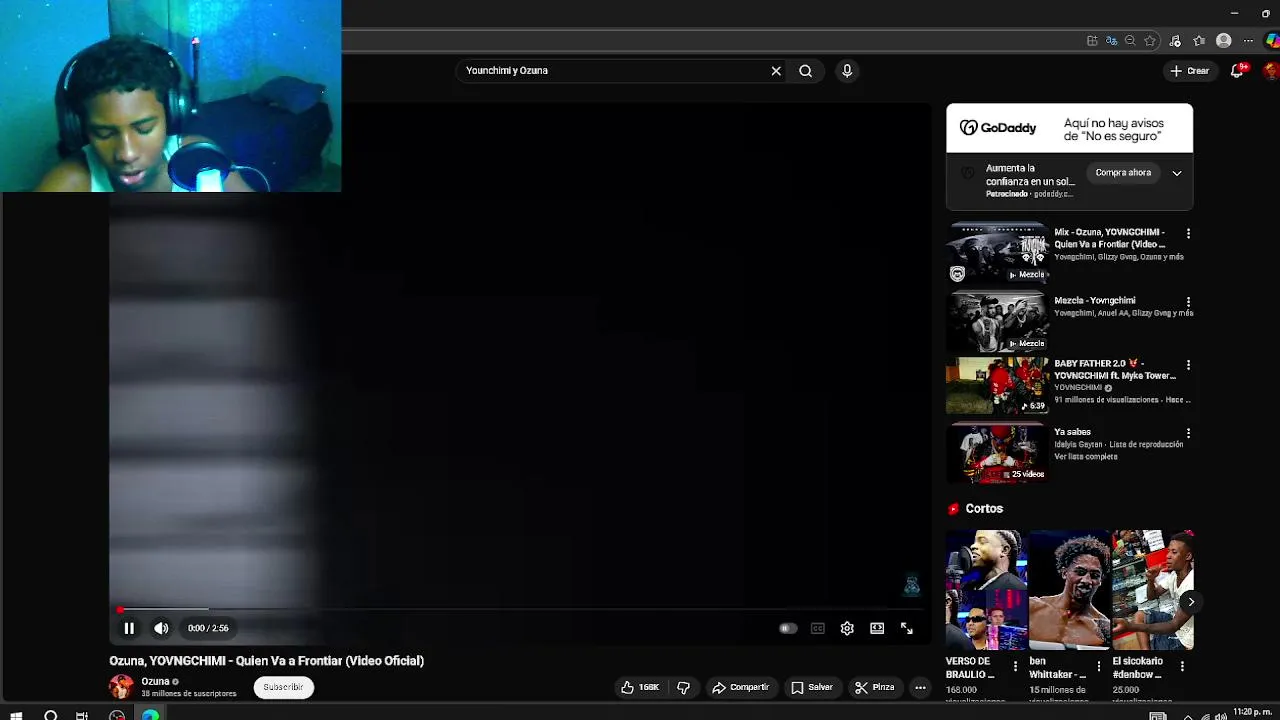Viewport: 1280px width, 720px height.
Task: Open Ozuna channel avatar
Action: [x=121, y=687]
